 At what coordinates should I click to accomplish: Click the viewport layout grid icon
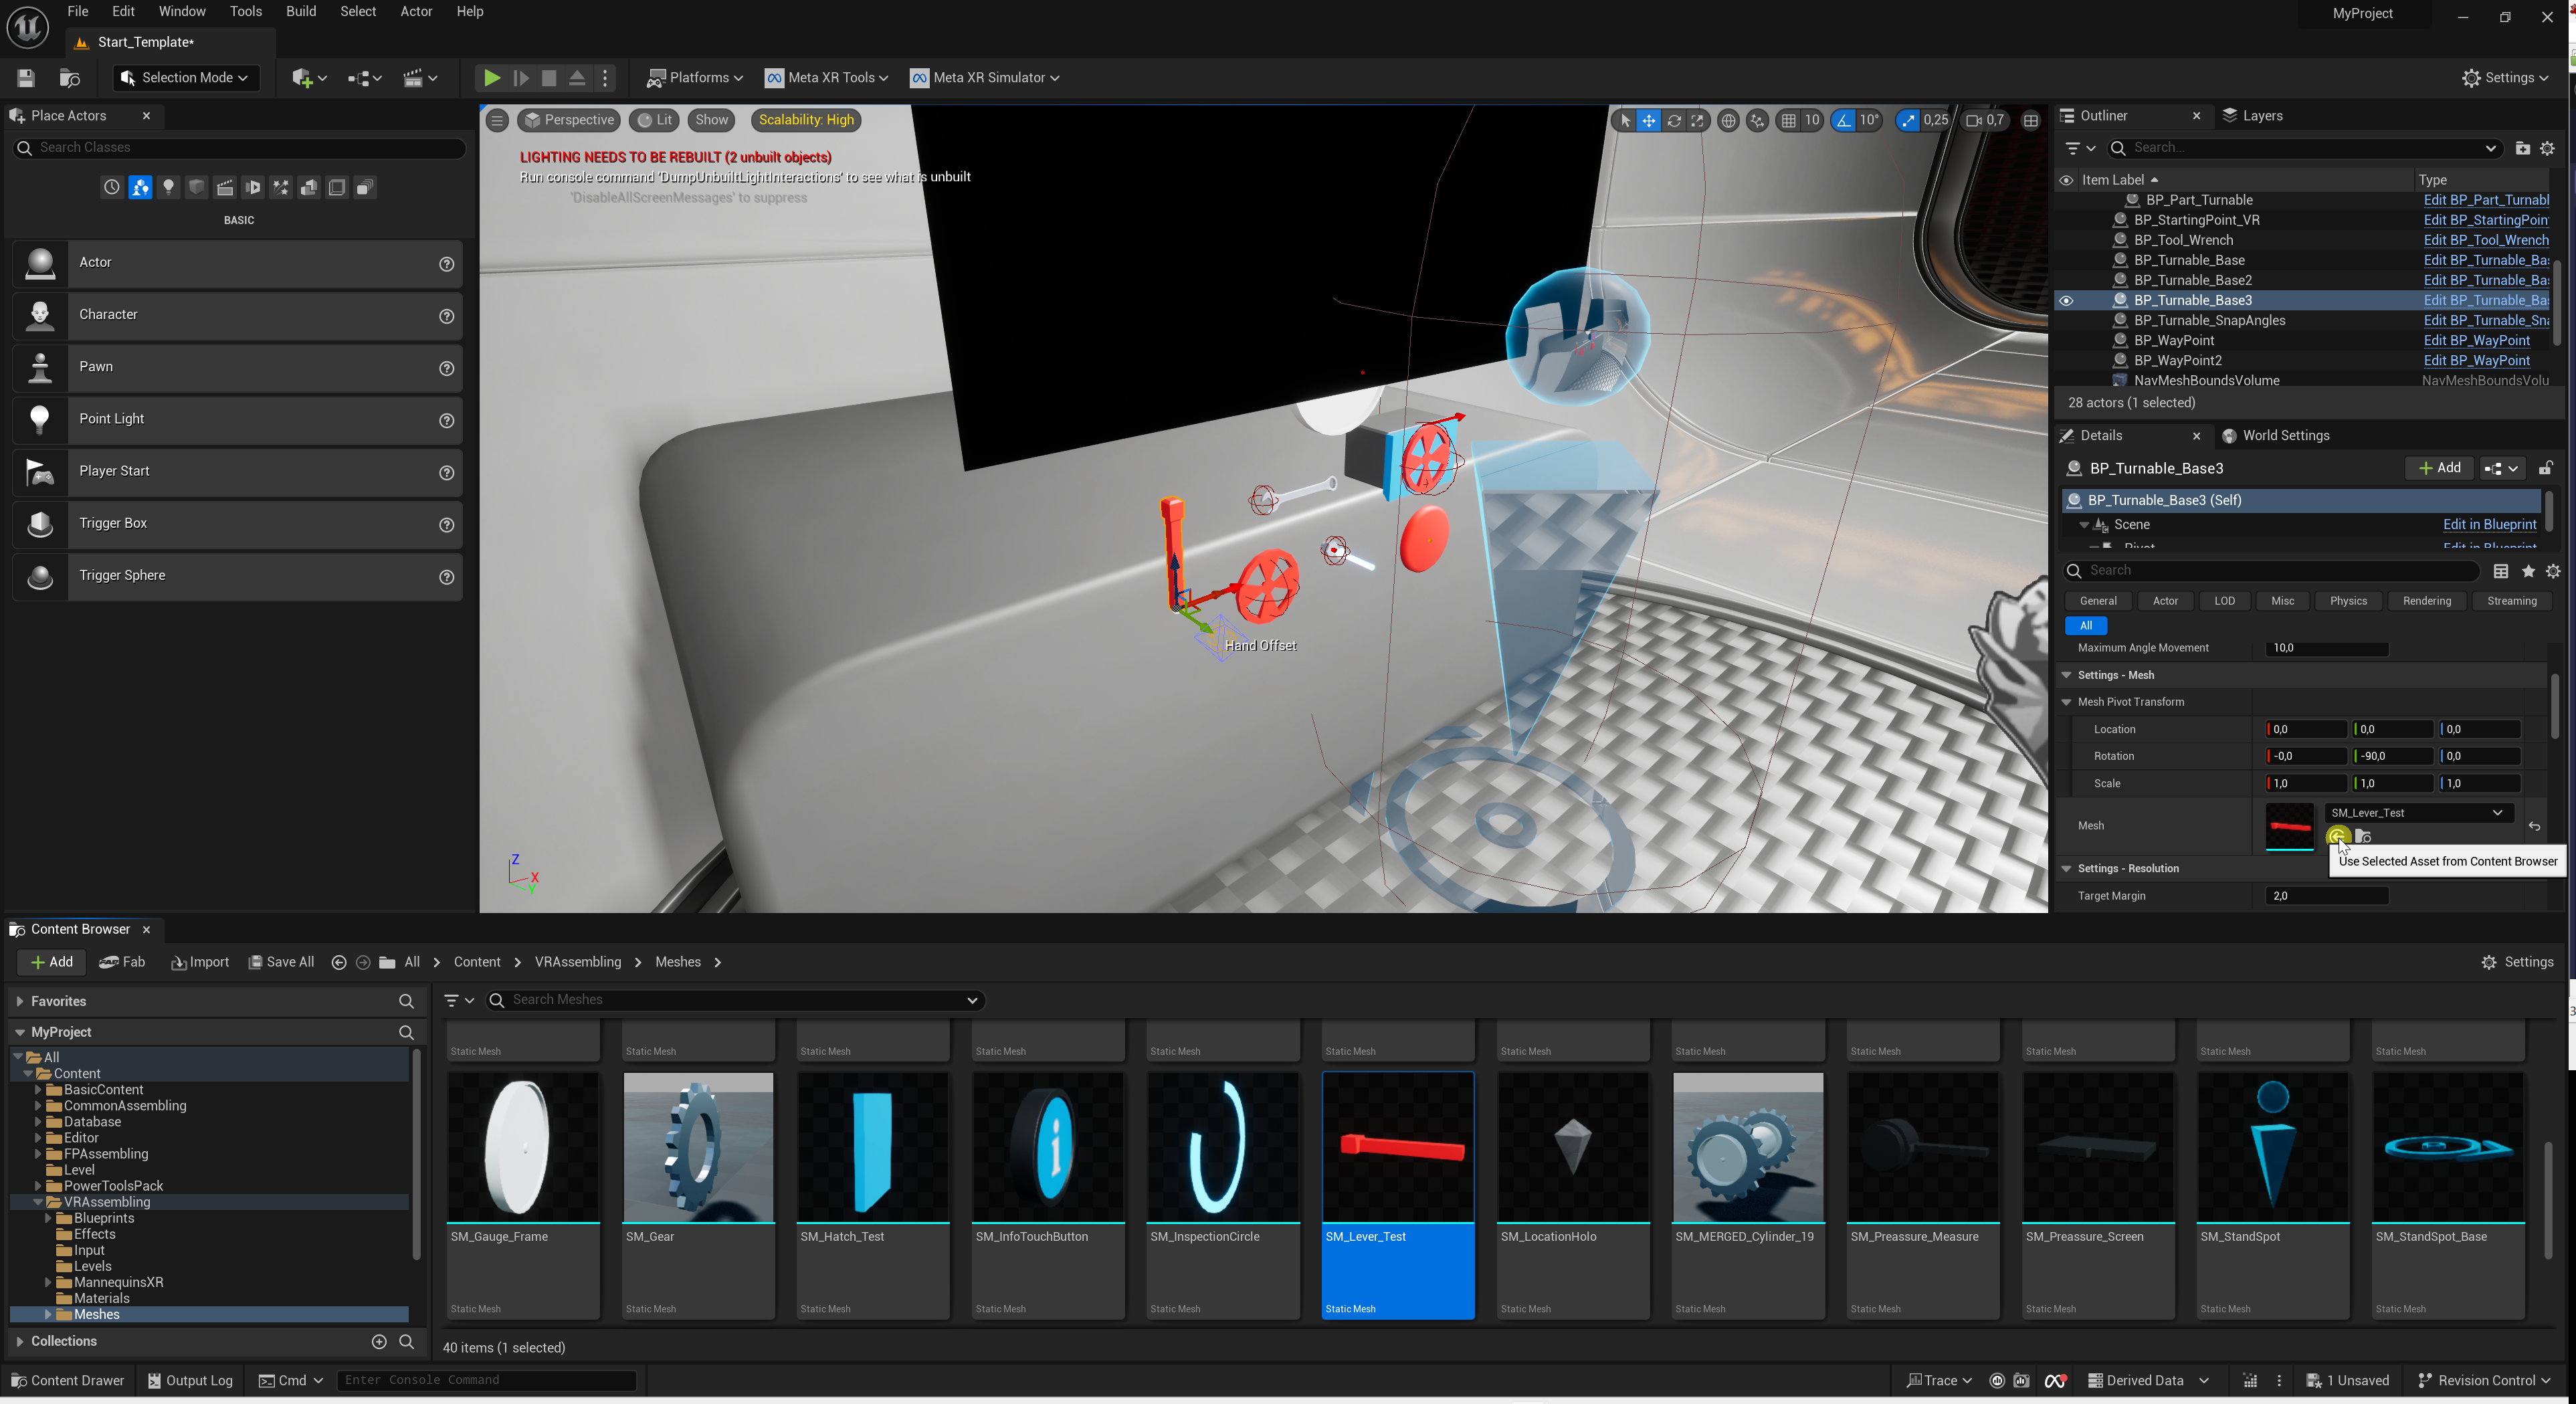(2030, 120)
